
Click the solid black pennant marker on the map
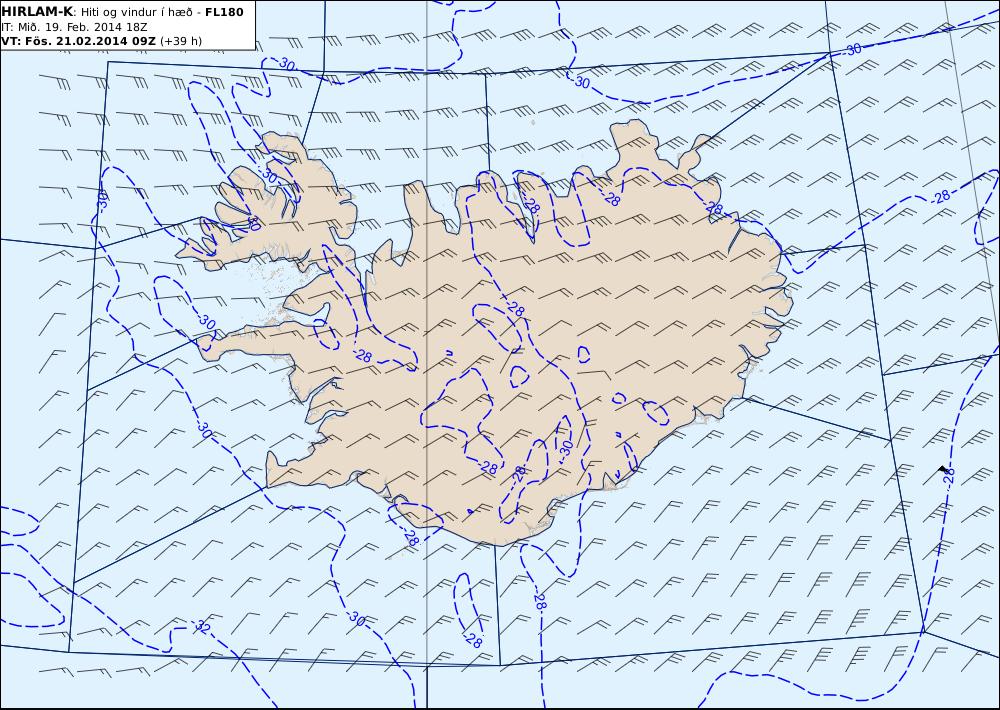point(943,470)
